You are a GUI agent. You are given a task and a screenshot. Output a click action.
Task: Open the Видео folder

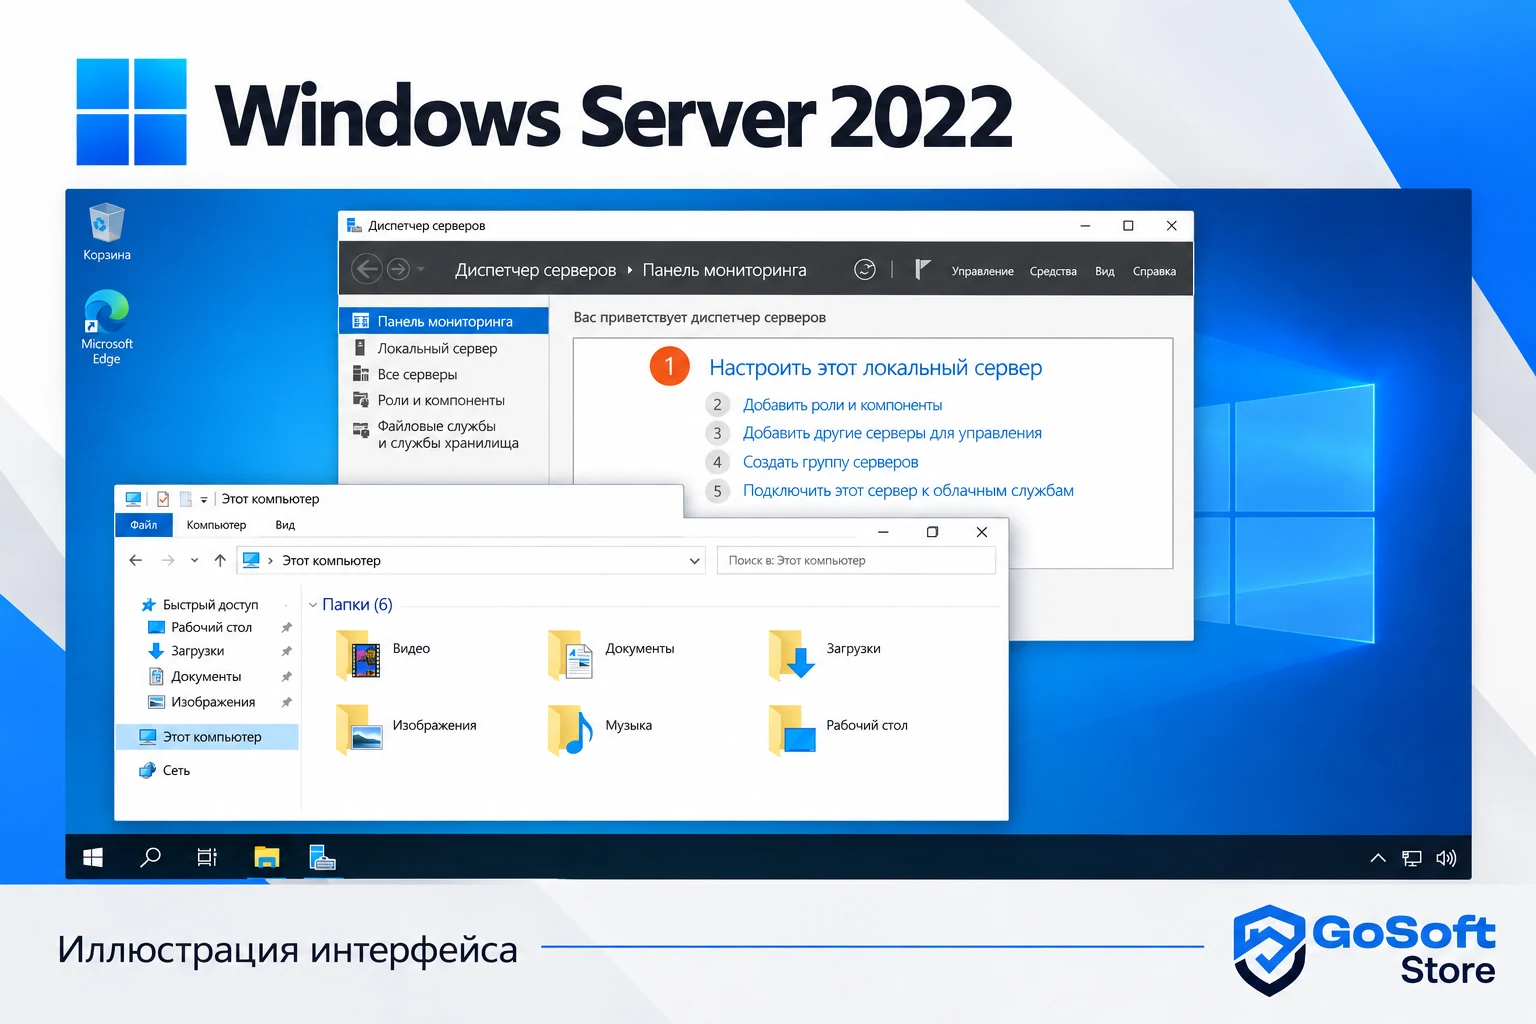tap(383, 654)
